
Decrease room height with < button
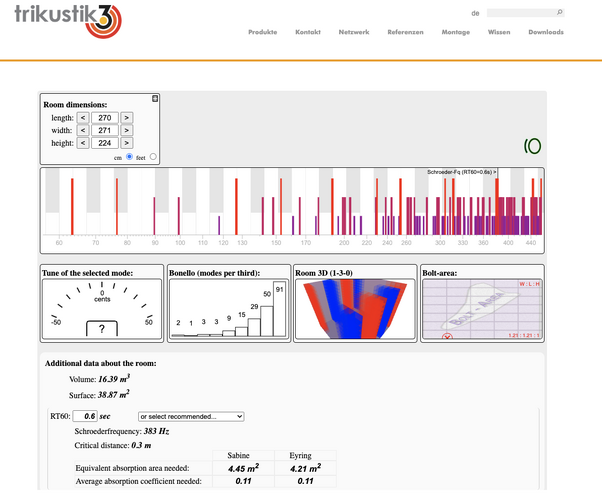point(83,143)
